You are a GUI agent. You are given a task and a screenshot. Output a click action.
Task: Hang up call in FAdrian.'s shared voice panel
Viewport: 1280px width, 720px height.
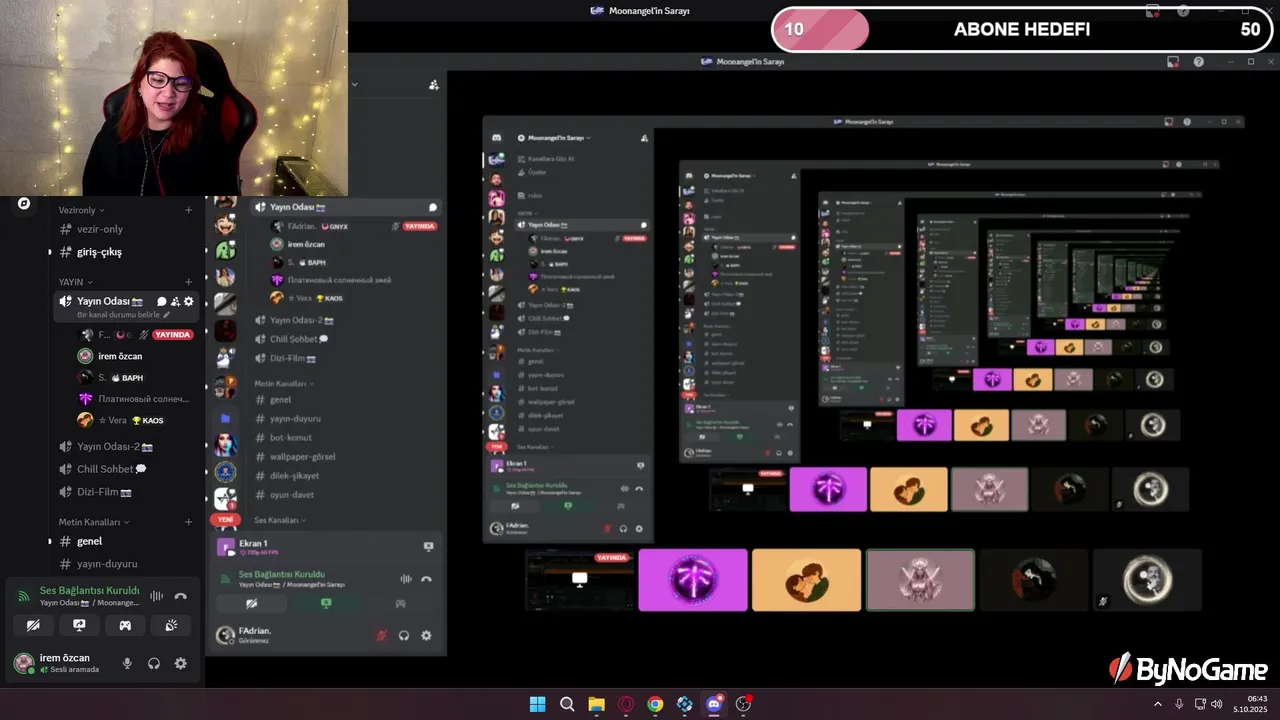click(x=426, y=578)
